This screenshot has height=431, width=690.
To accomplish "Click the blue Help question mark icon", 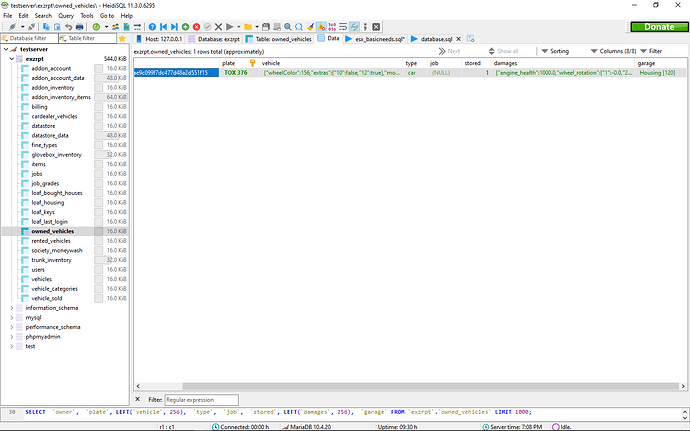I will coord(152,26).
